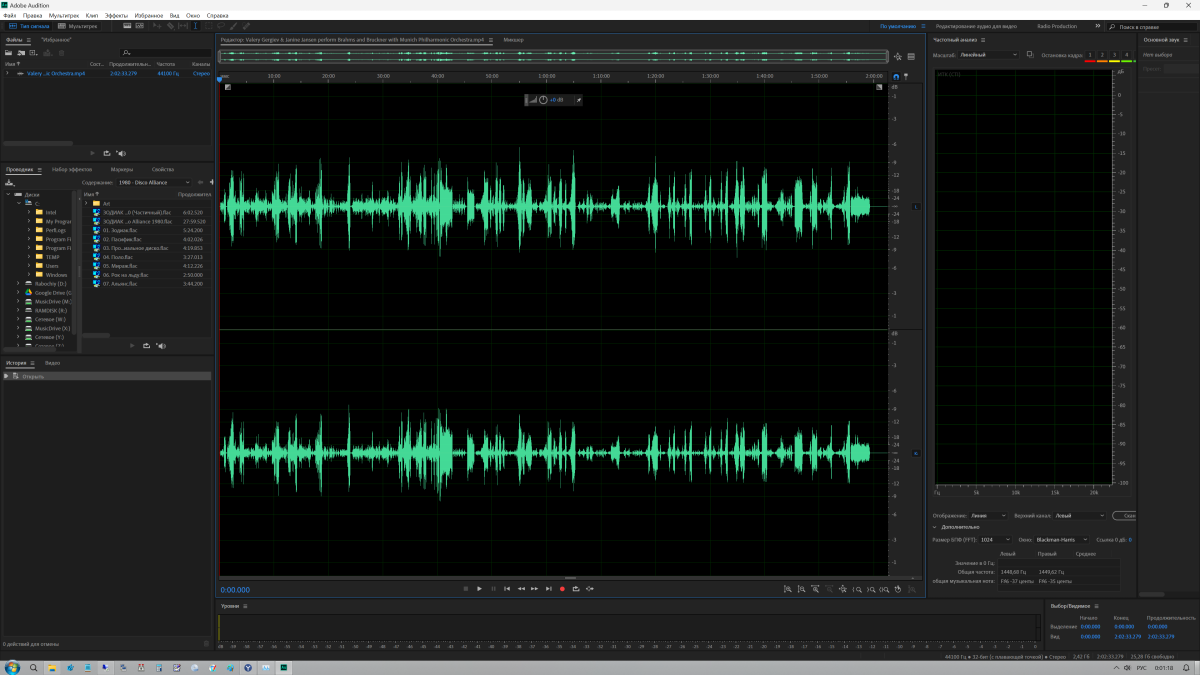Screen dimensions: 1200x675
Task: Click the Zoom Out amplitude icon
Action: pos(801,589)
